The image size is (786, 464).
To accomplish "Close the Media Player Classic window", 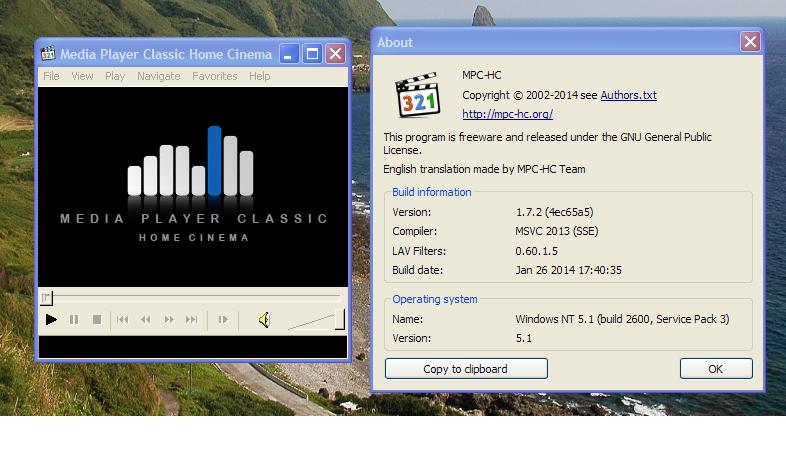I will (x=336, y=54).
